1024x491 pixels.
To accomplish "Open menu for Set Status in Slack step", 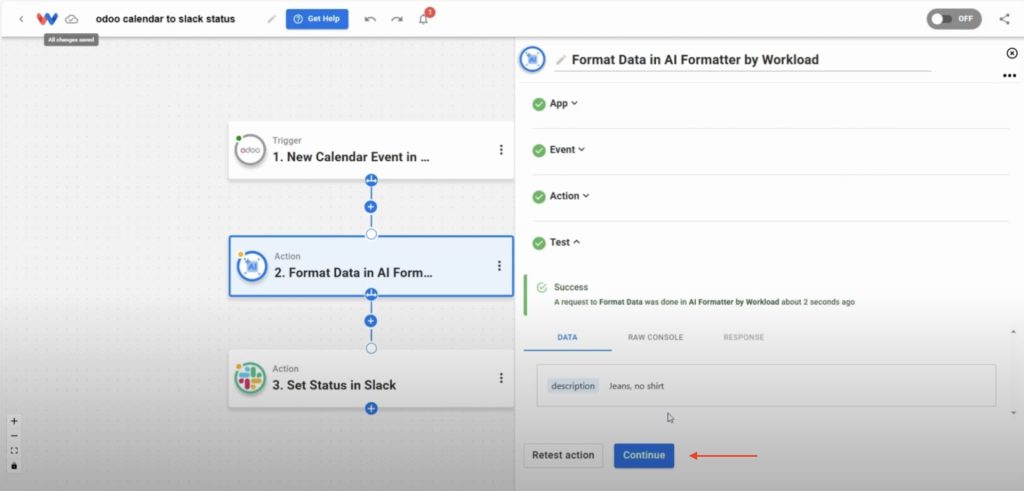I will 501,378.
